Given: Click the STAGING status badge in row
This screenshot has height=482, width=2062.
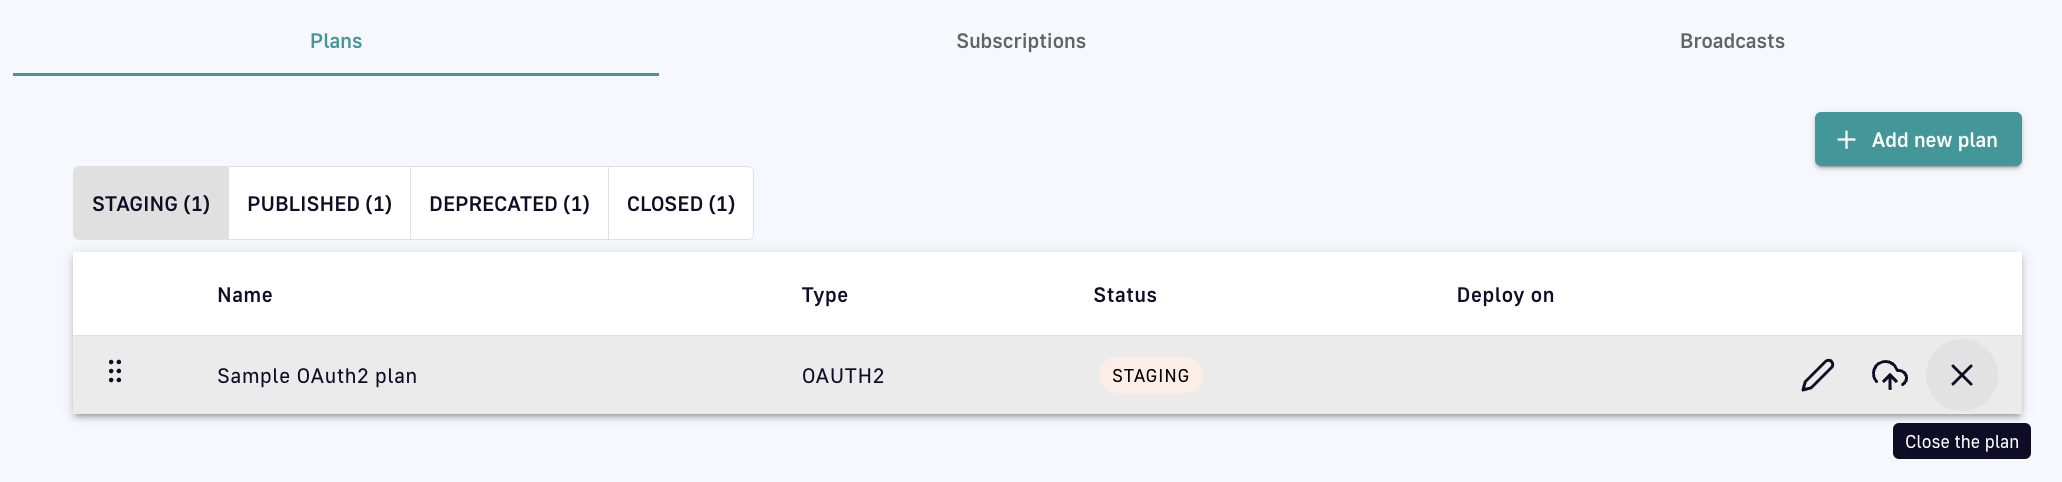Looking at the screenshot, I should tap(1150, 375).
